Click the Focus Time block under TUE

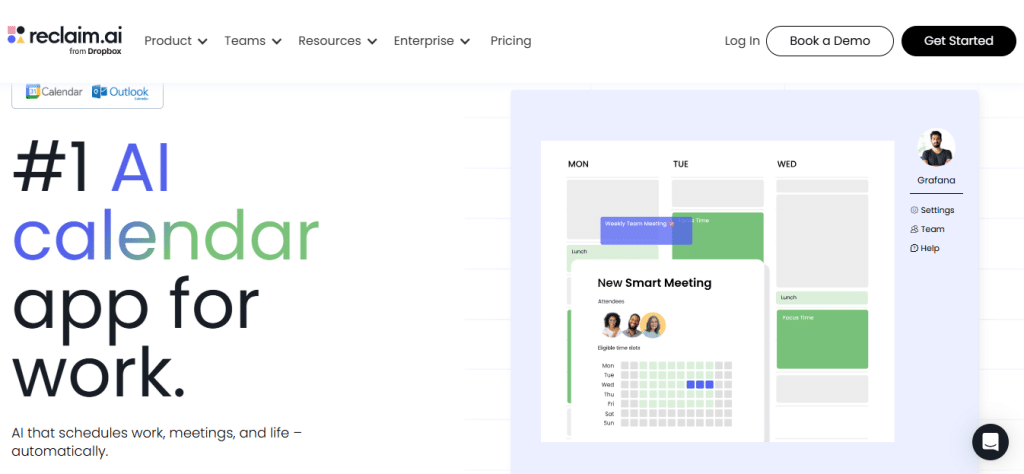coord(718,236)
